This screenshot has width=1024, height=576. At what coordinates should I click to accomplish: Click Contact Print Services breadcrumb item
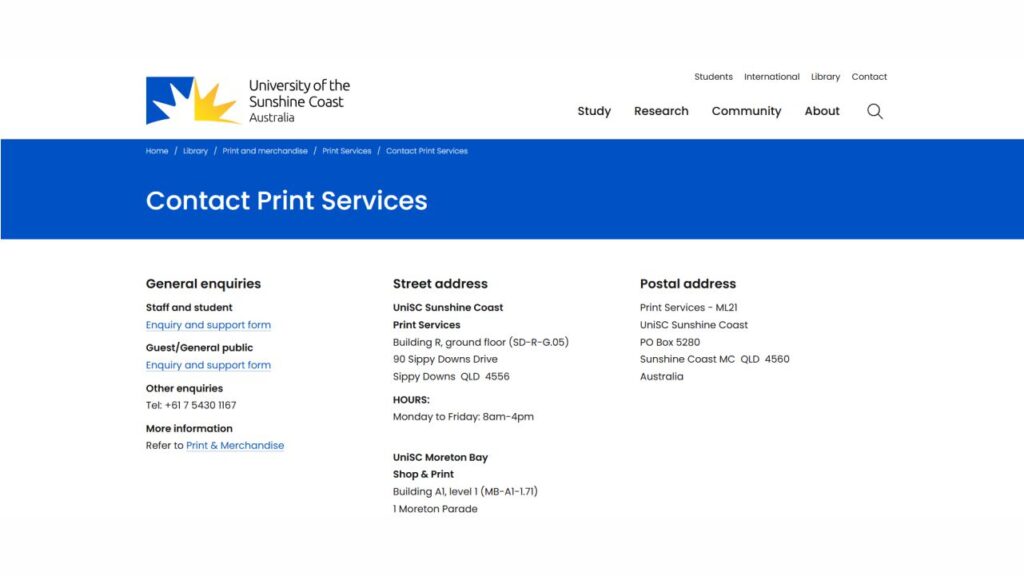tap(426, 151)
